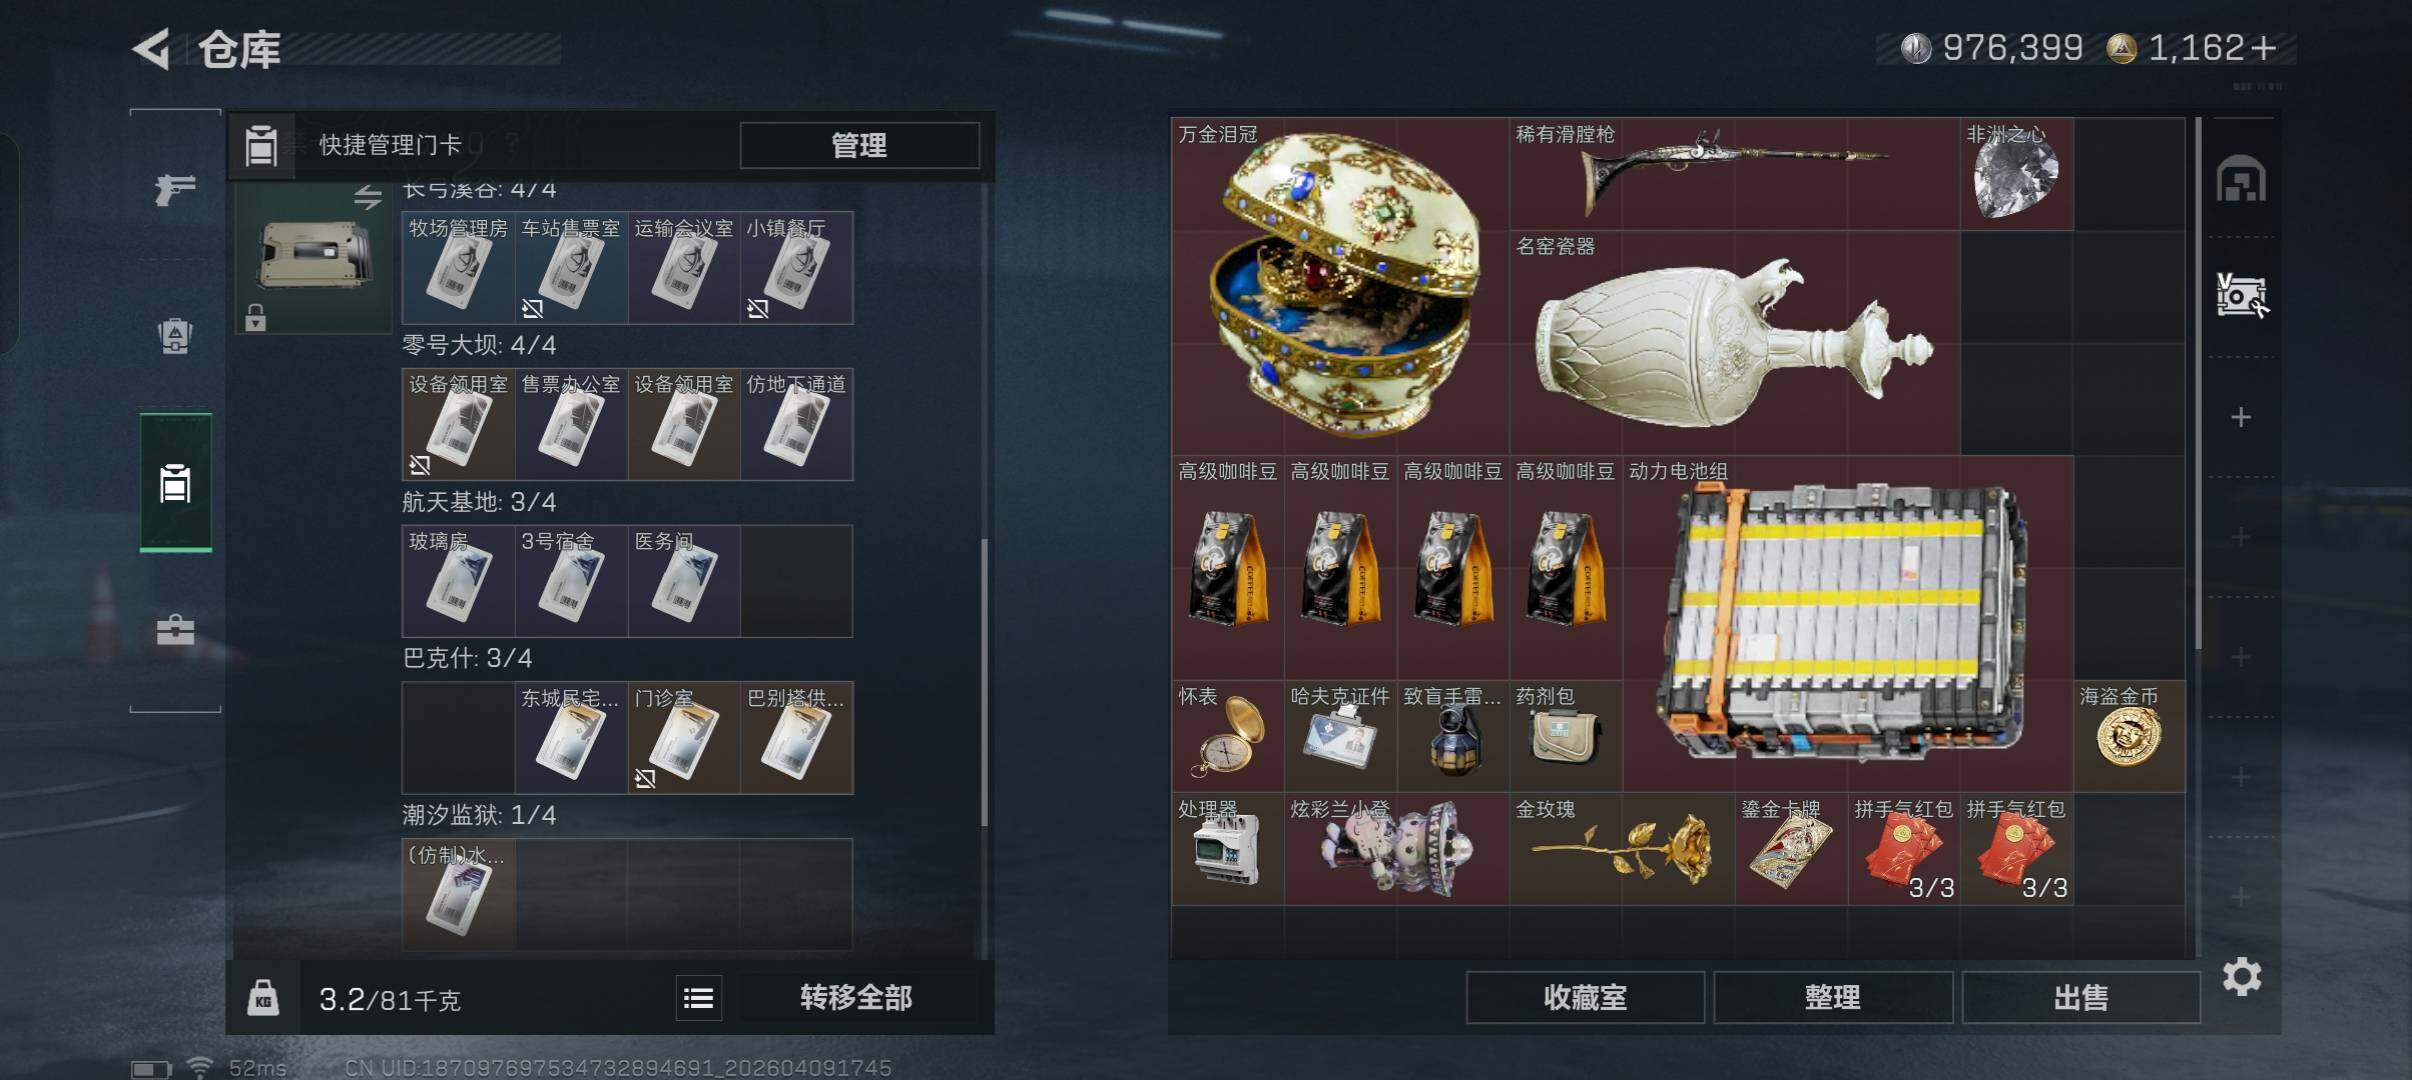
Task: Add a new storage slot with the plus icon
Action: coord(2241,417)
